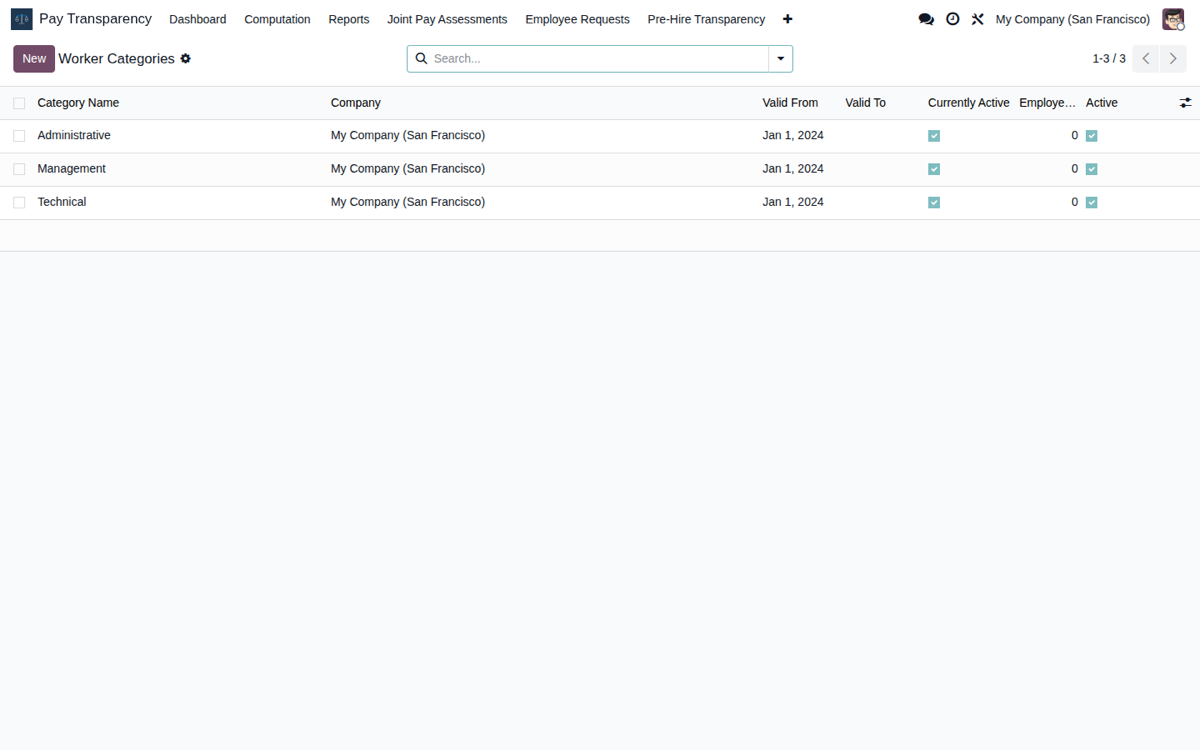The image size is (1200, 750).
Task: Sort by Currently Active column header
Action: pos(969,103)
